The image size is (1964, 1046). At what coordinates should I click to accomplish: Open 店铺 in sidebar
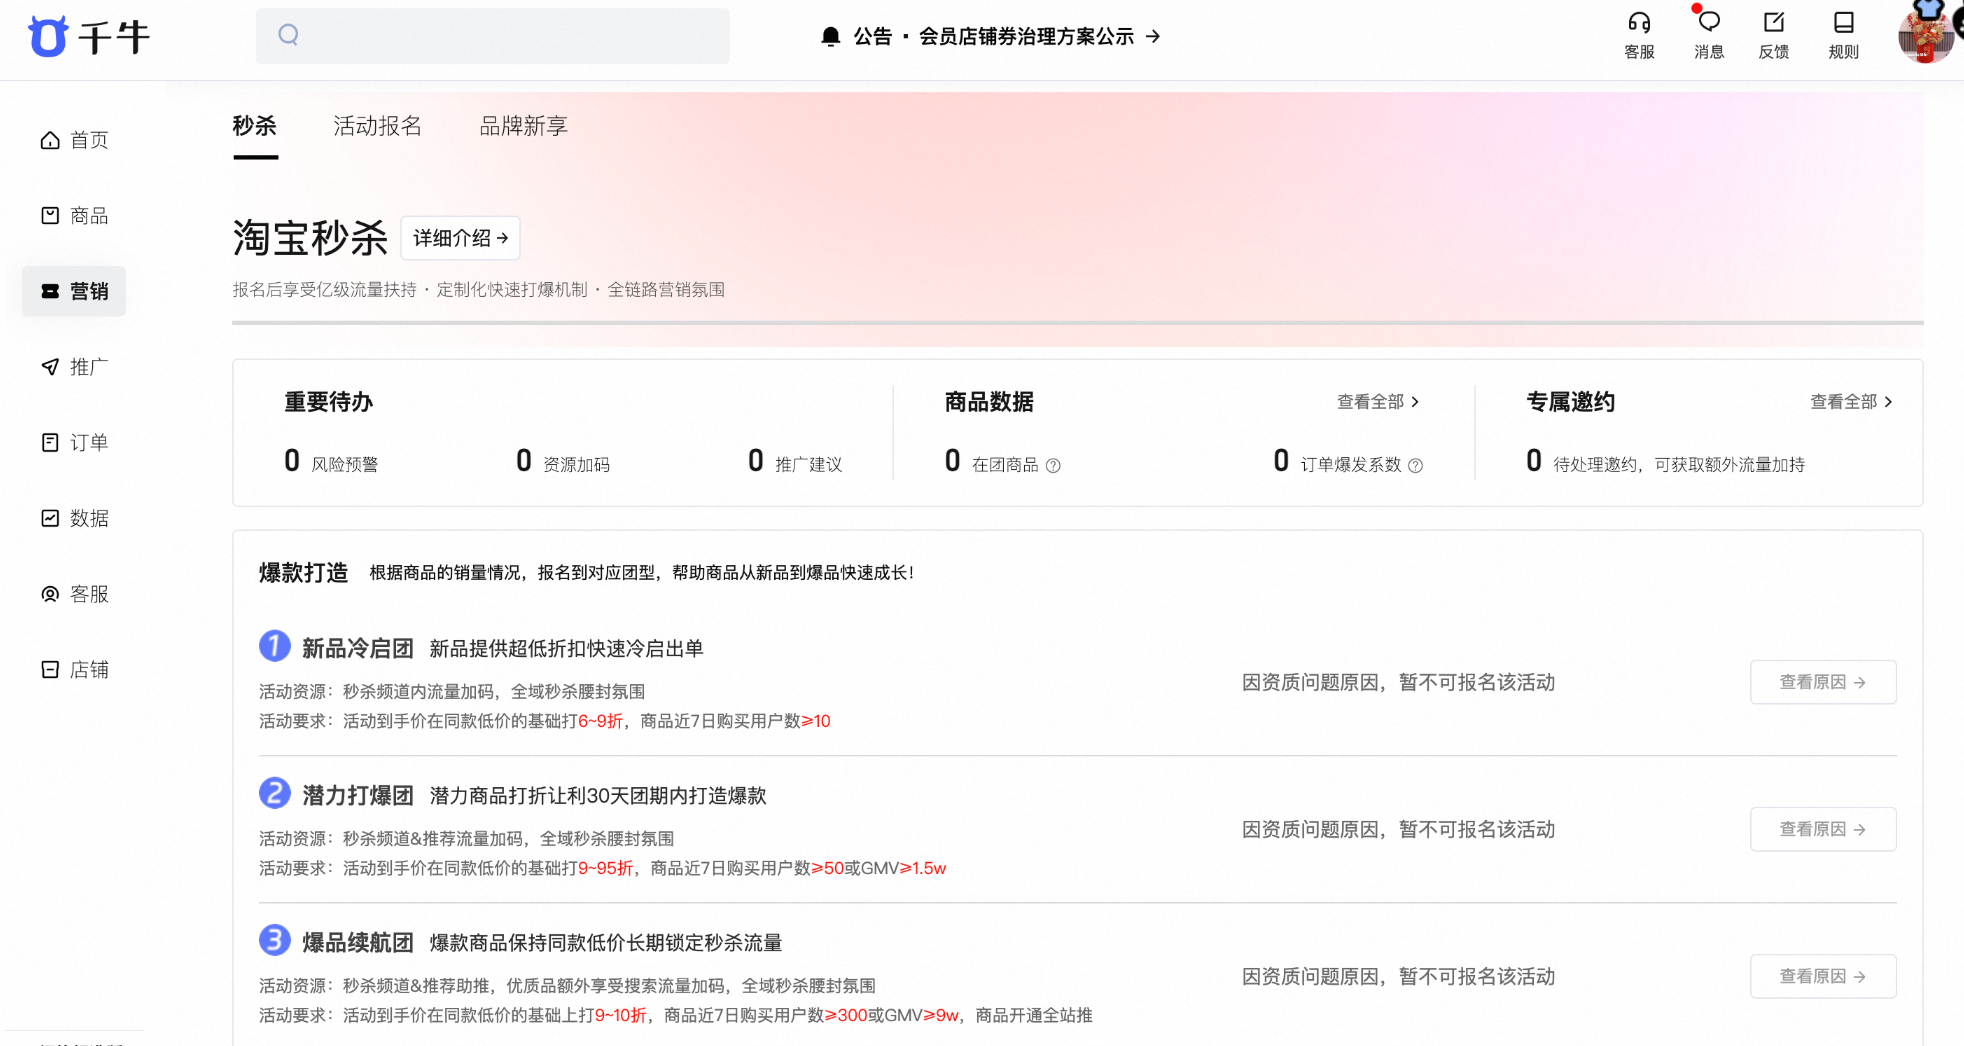(74, 670)
